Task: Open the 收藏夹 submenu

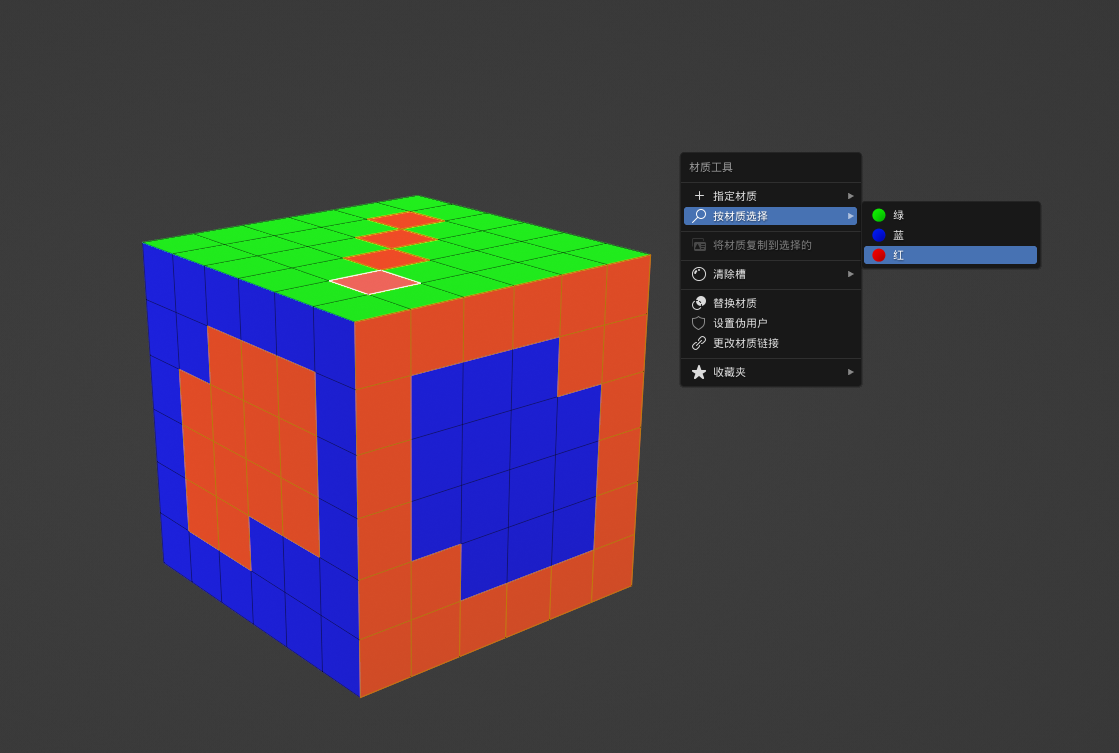Action: pos(771,372)
